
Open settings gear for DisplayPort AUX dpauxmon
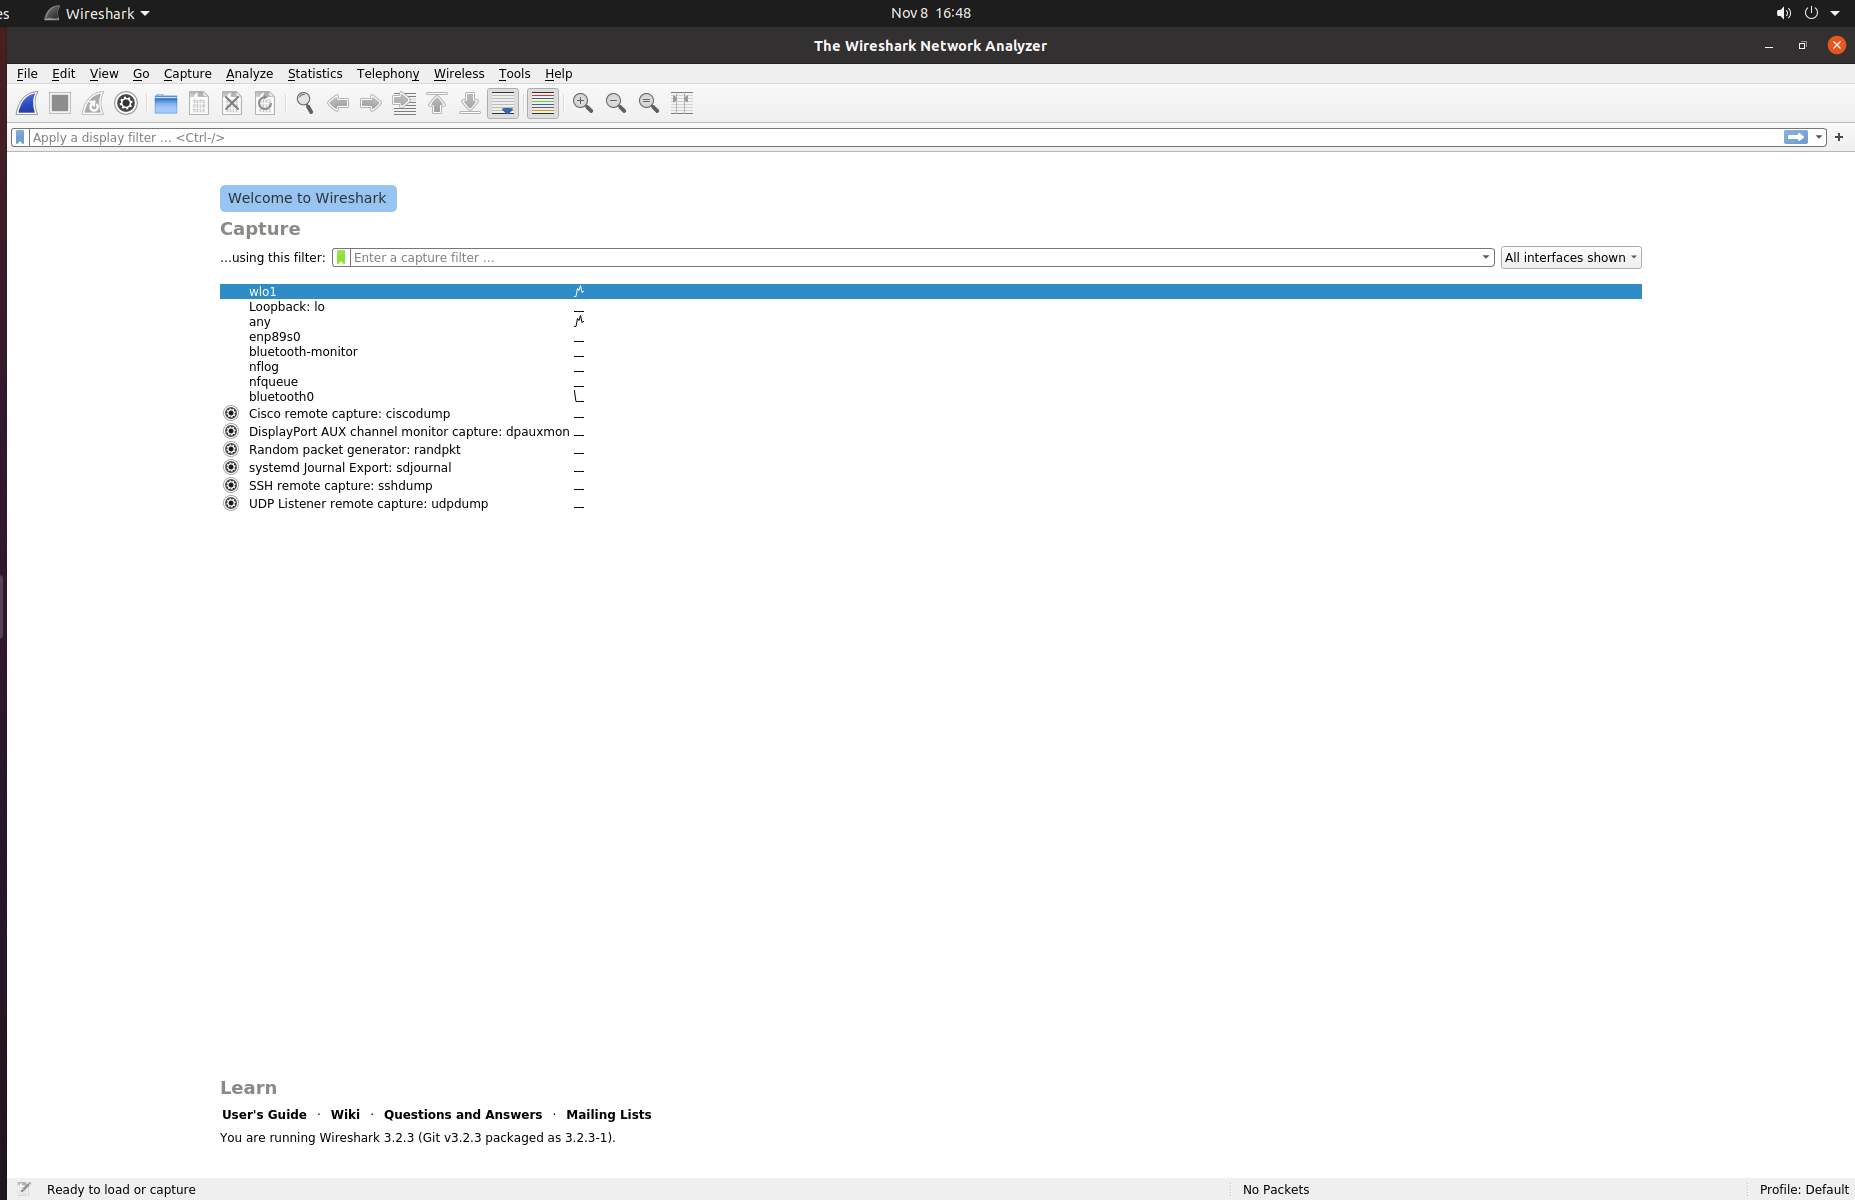(x=231, y=431)
